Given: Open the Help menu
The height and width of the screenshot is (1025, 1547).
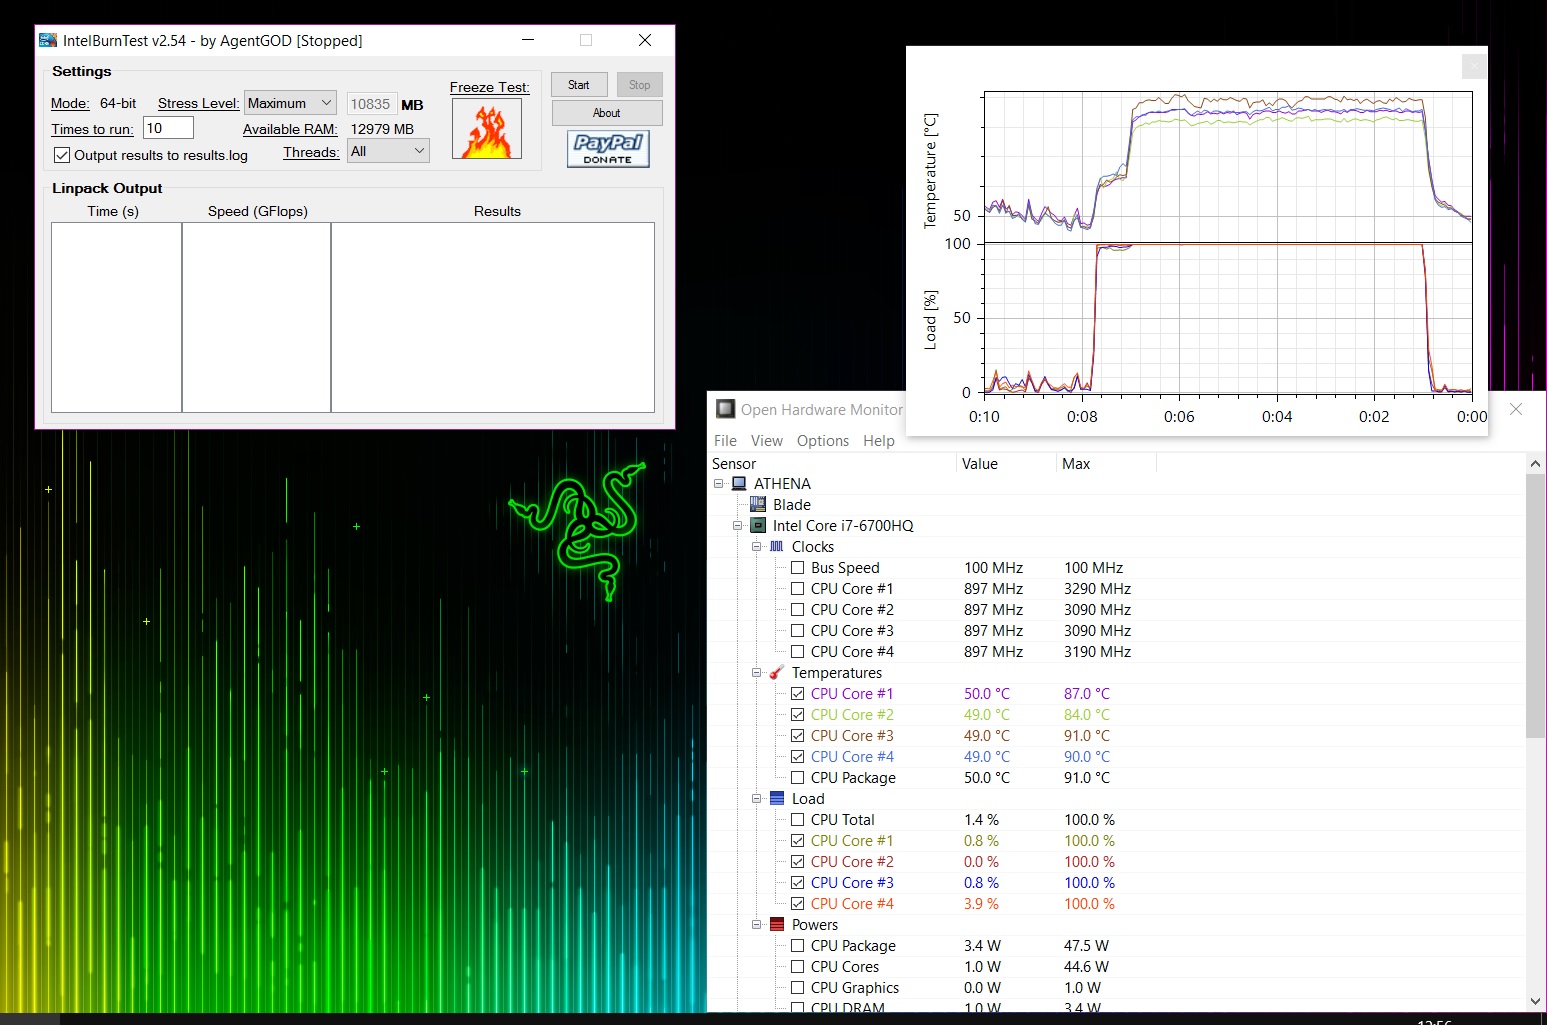Looking at the screenshot, I should coord(879,441).
